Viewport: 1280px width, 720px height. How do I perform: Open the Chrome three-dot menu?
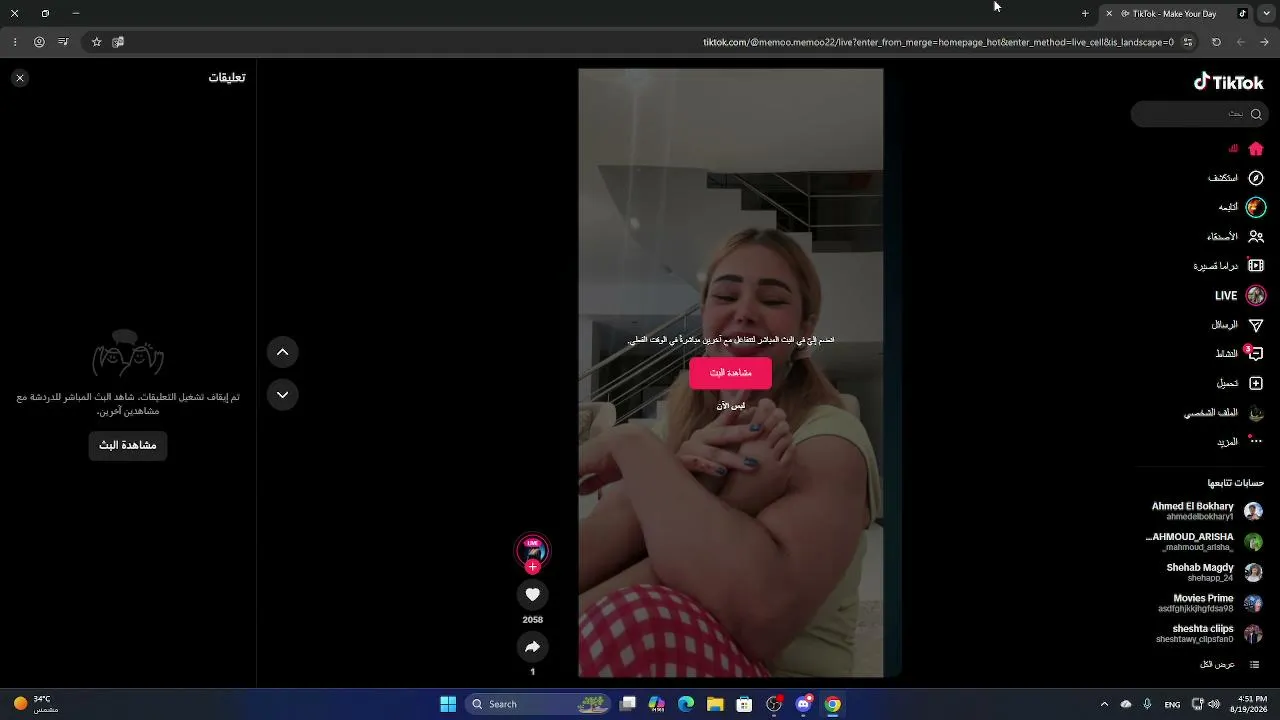15,42
